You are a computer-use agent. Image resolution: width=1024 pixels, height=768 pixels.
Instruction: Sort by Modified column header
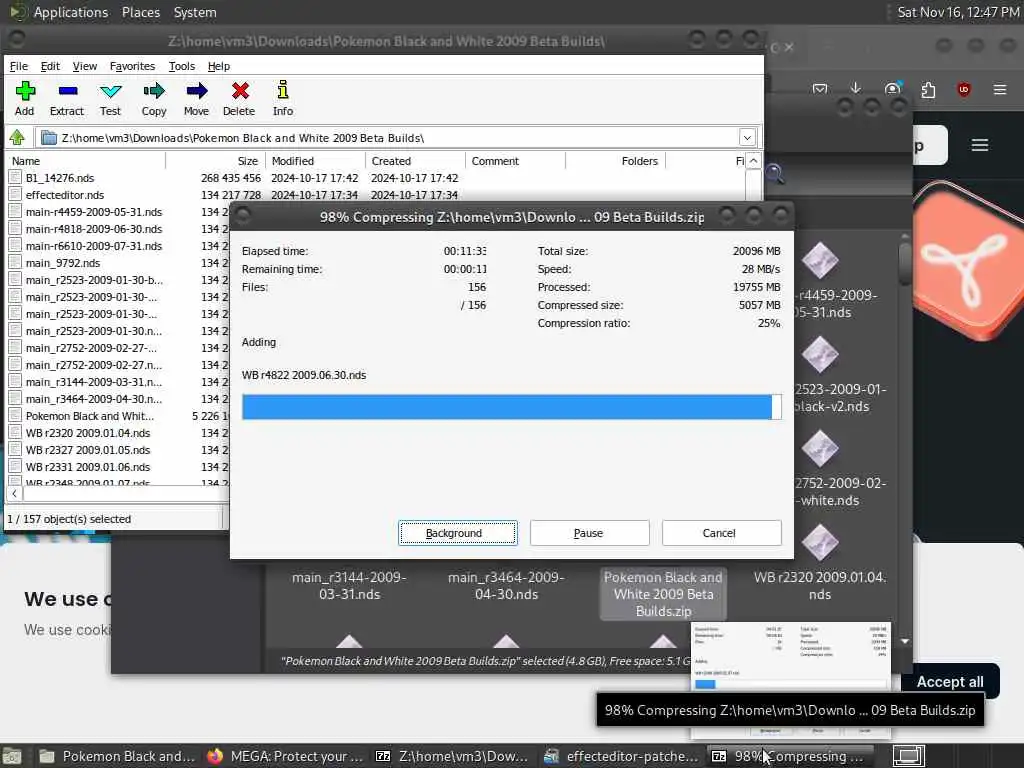315,161
